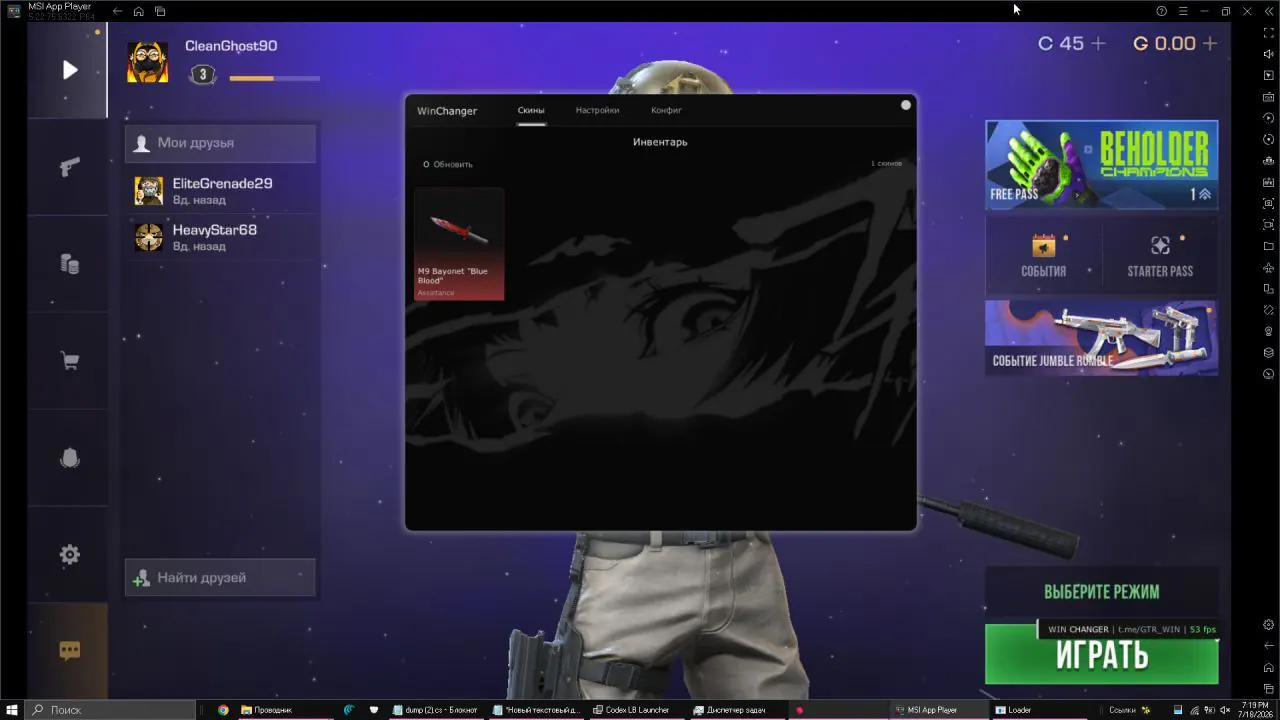Open game settings gear in left sidebar
The width and height of the screenshot is (1280, 720).
(69, 555)
